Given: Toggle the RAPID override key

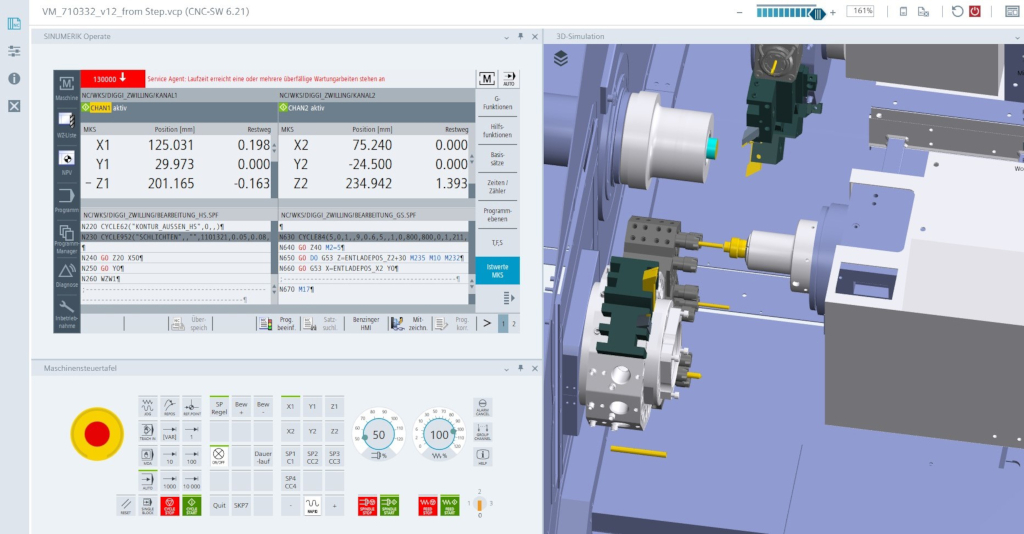Looking at the screenshot, I should point(312,505).
